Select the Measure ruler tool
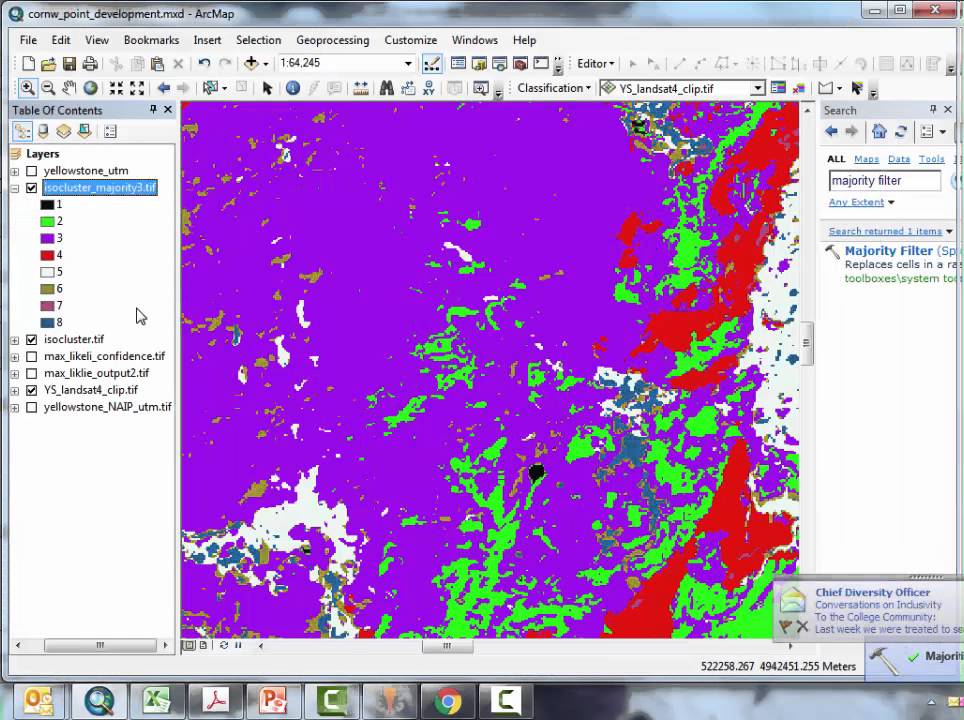Viewport: 964px width, 720px height. point(361,88)
